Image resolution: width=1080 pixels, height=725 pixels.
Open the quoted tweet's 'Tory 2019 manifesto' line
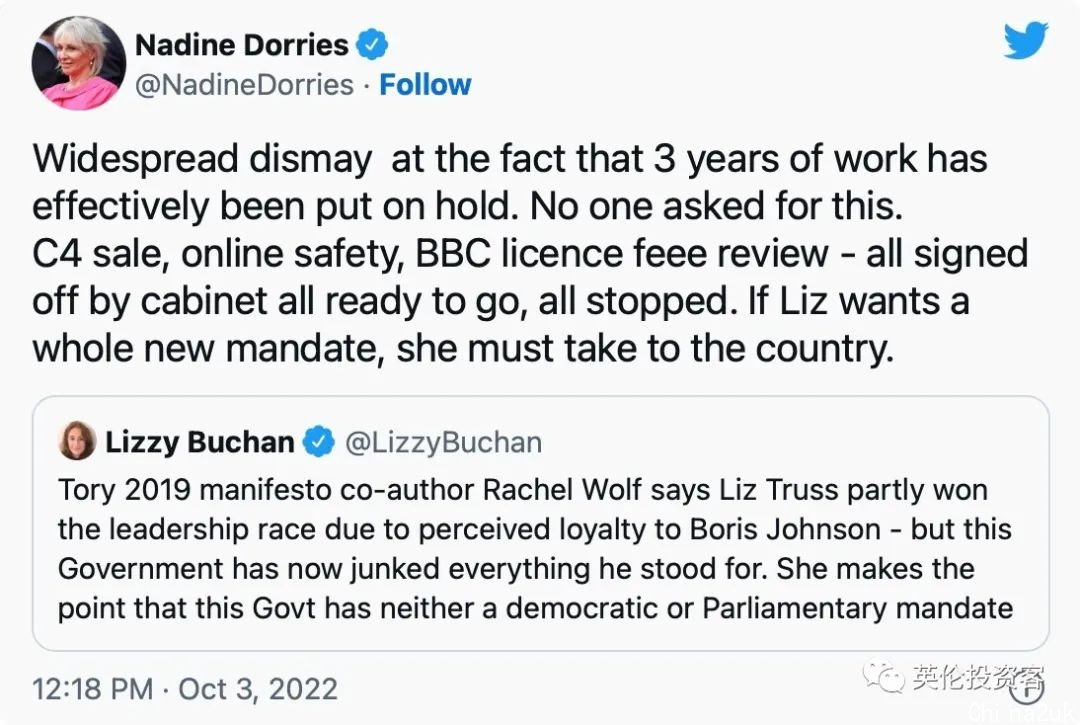pos(522,490)
